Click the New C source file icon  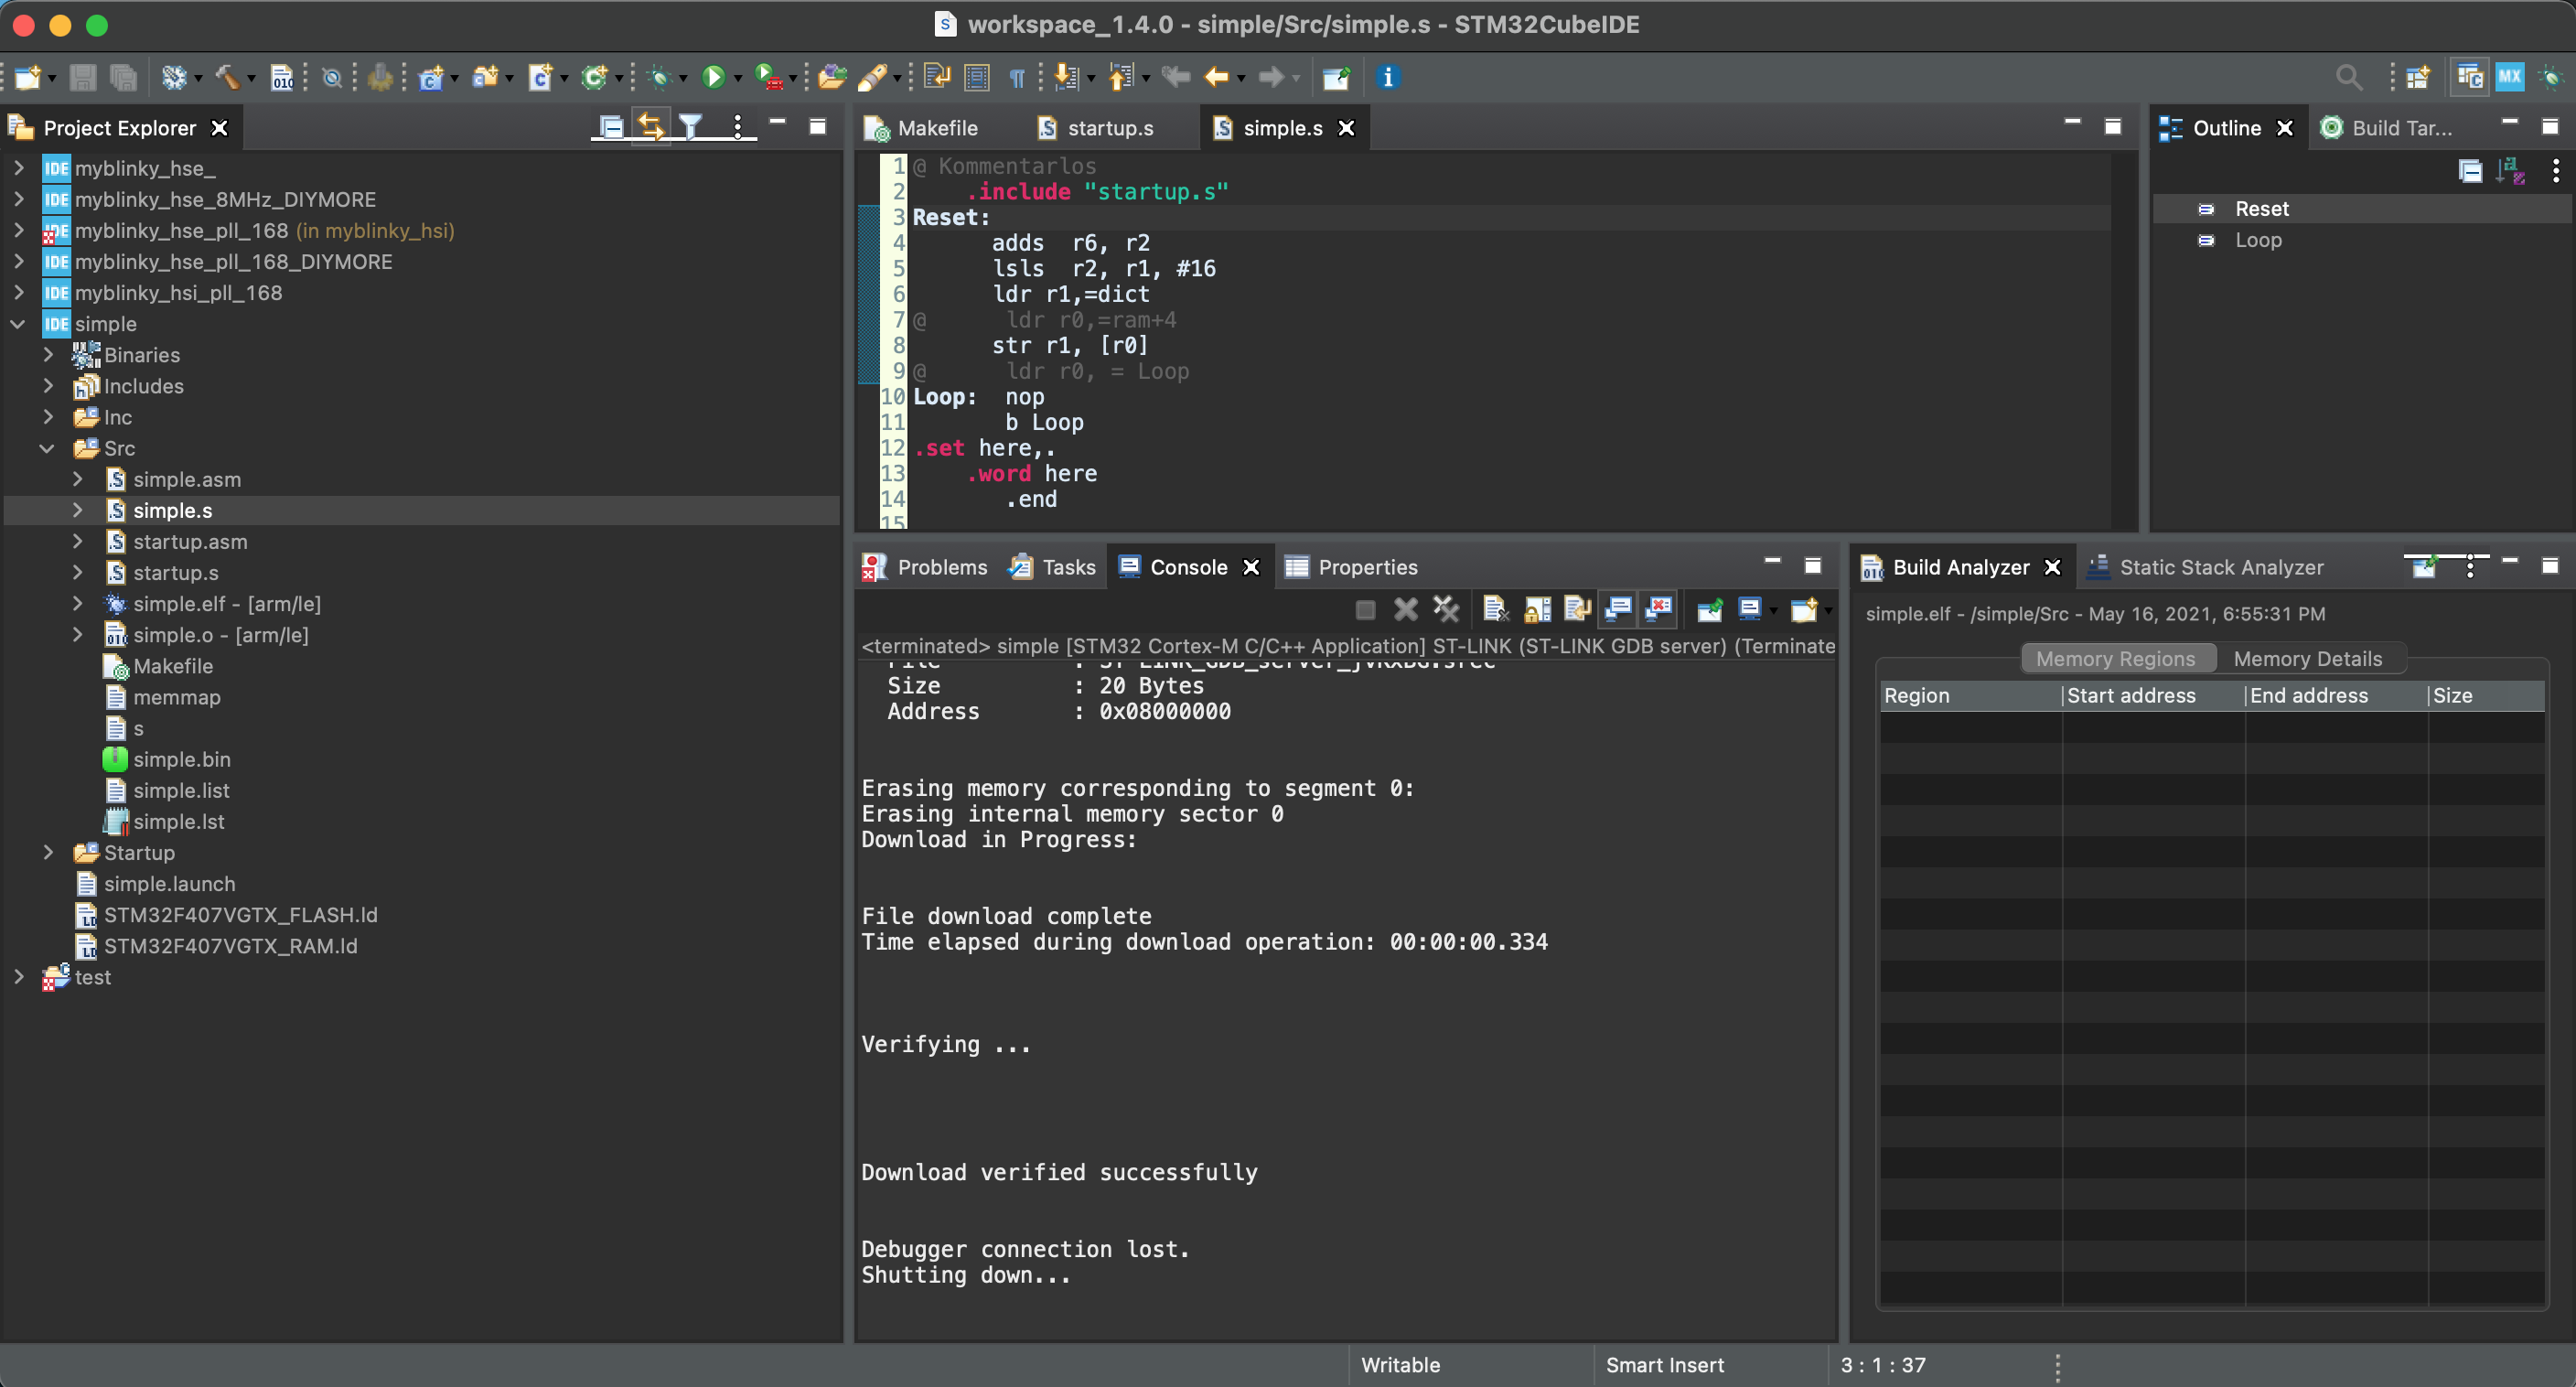coord(540,77)
